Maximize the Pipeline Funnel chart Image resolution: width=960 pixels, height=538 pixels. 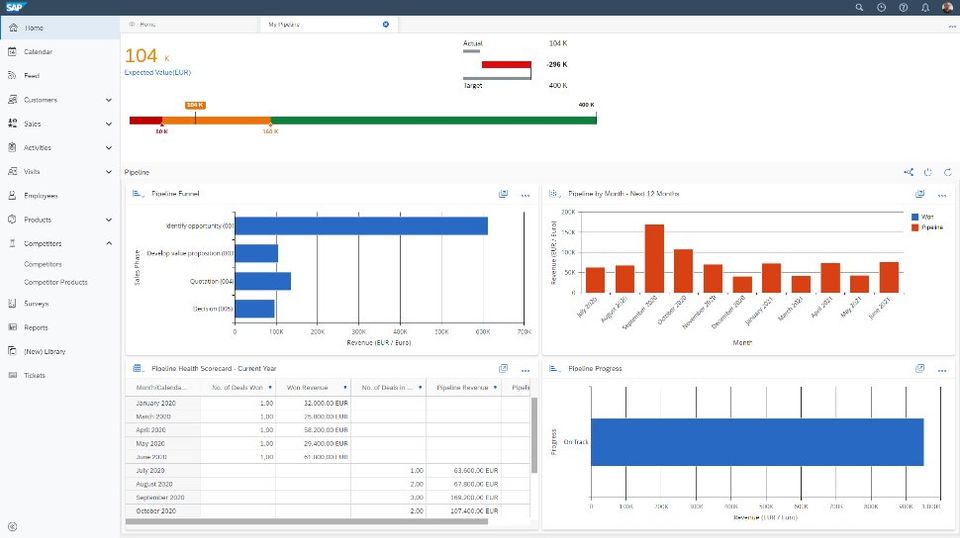pos(503,194)
